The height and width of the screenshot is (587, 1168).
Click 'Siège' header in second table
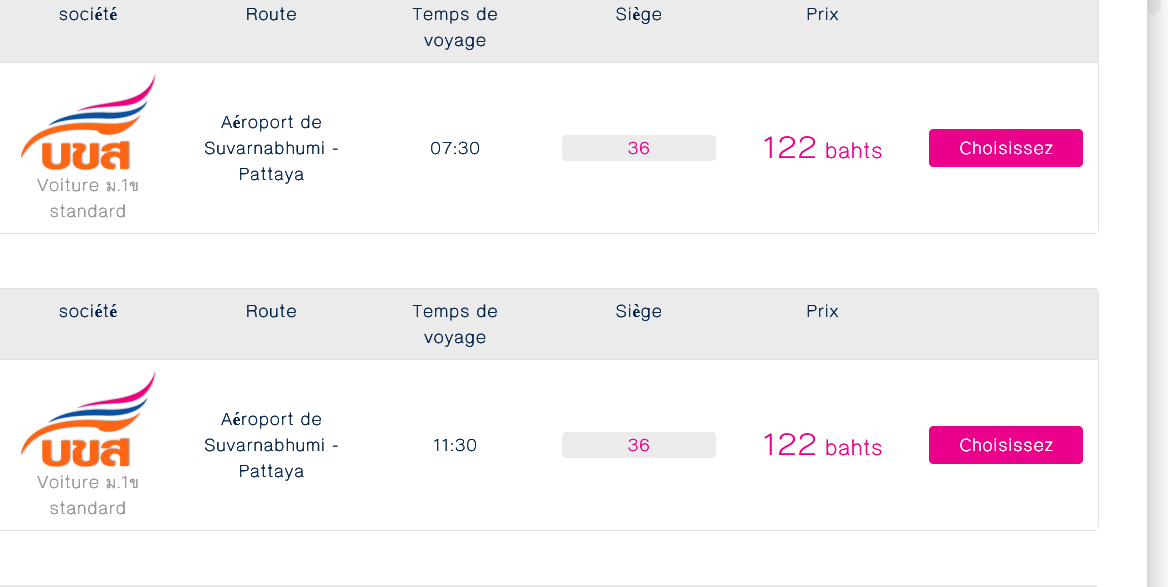(x=638, y=312)
